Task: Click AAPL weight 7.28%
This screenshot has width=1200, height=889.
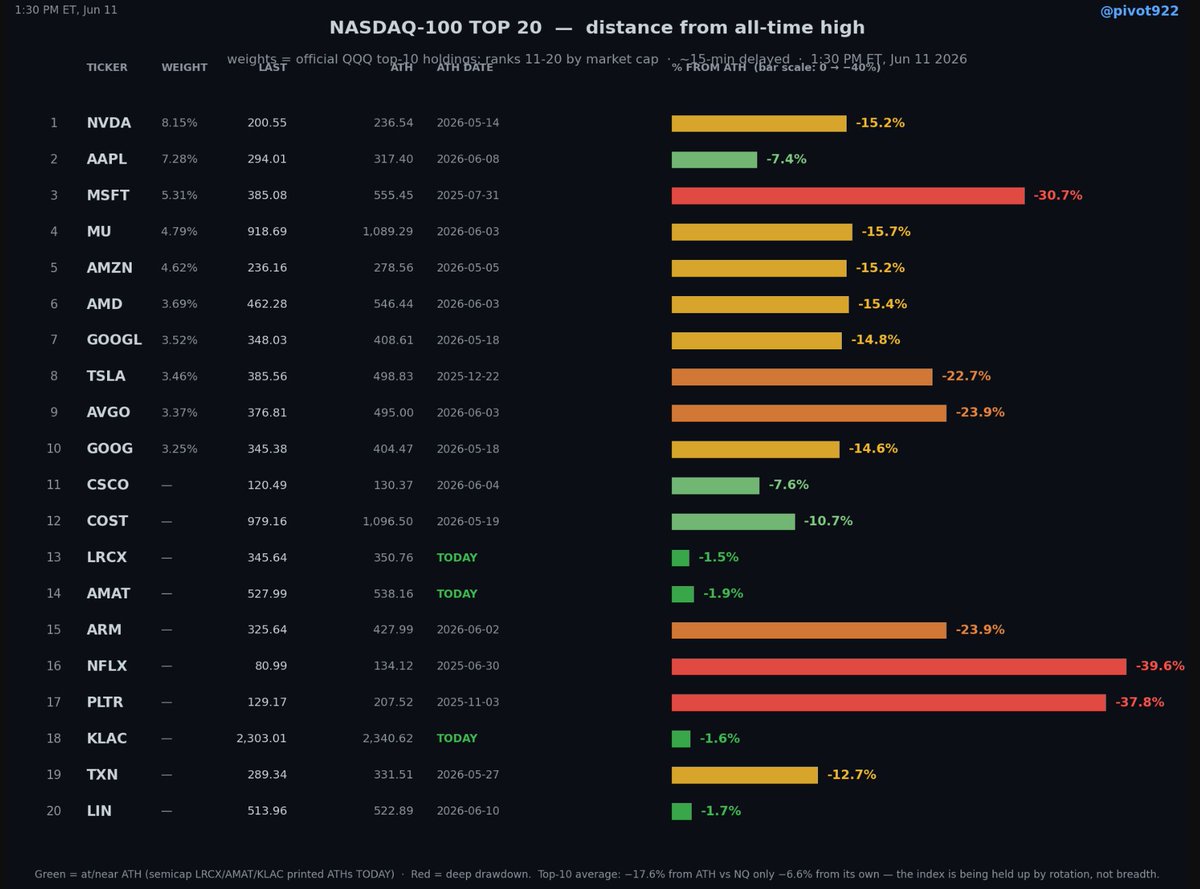Action: pyautogui.click(x=179, y=159)
